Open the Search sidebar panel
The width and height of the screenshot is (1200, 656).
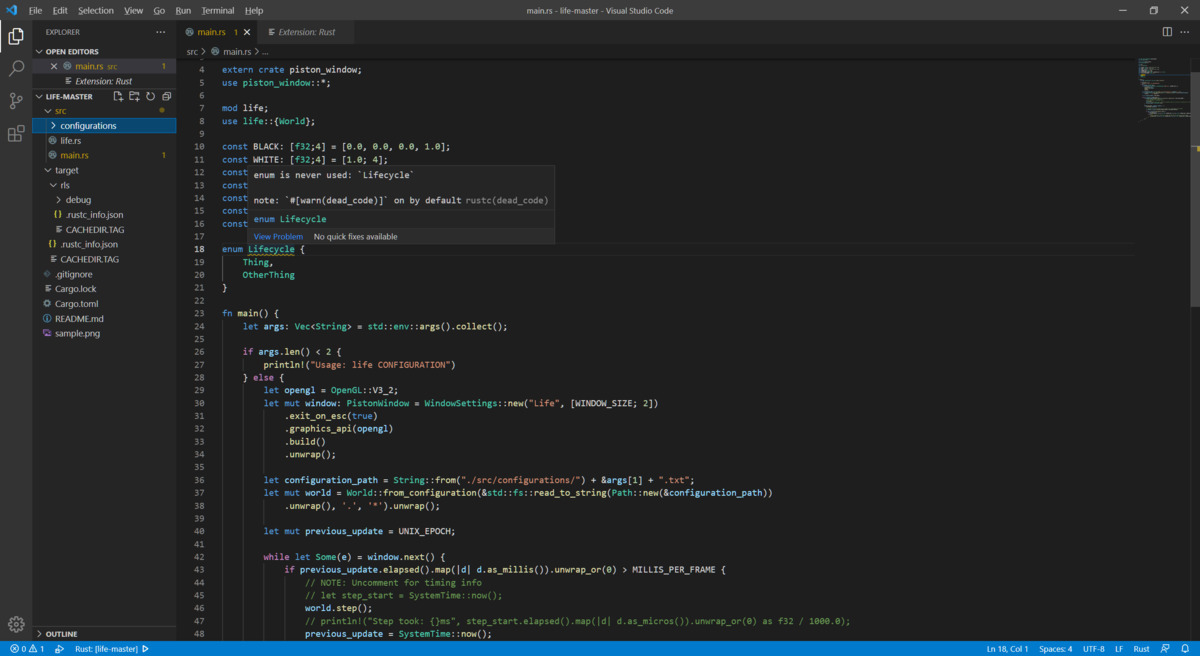[15, 69]
